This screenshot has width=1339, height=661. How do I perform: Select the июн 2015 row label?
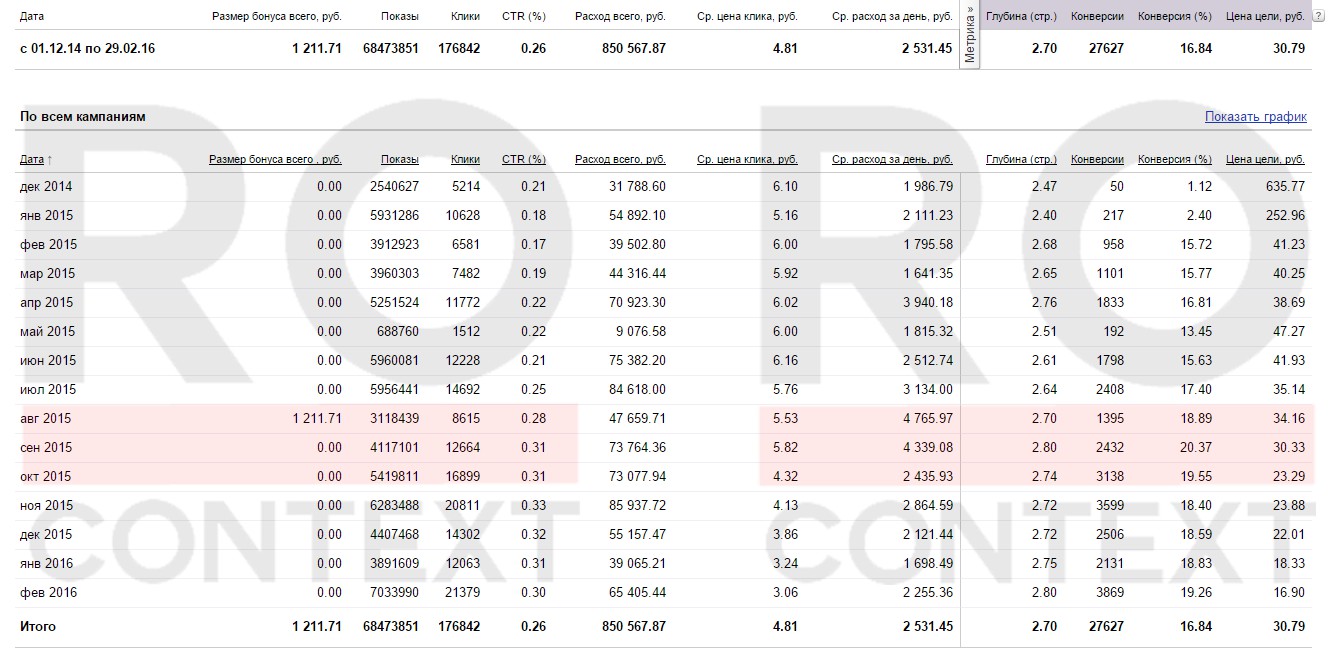point(48,360)
